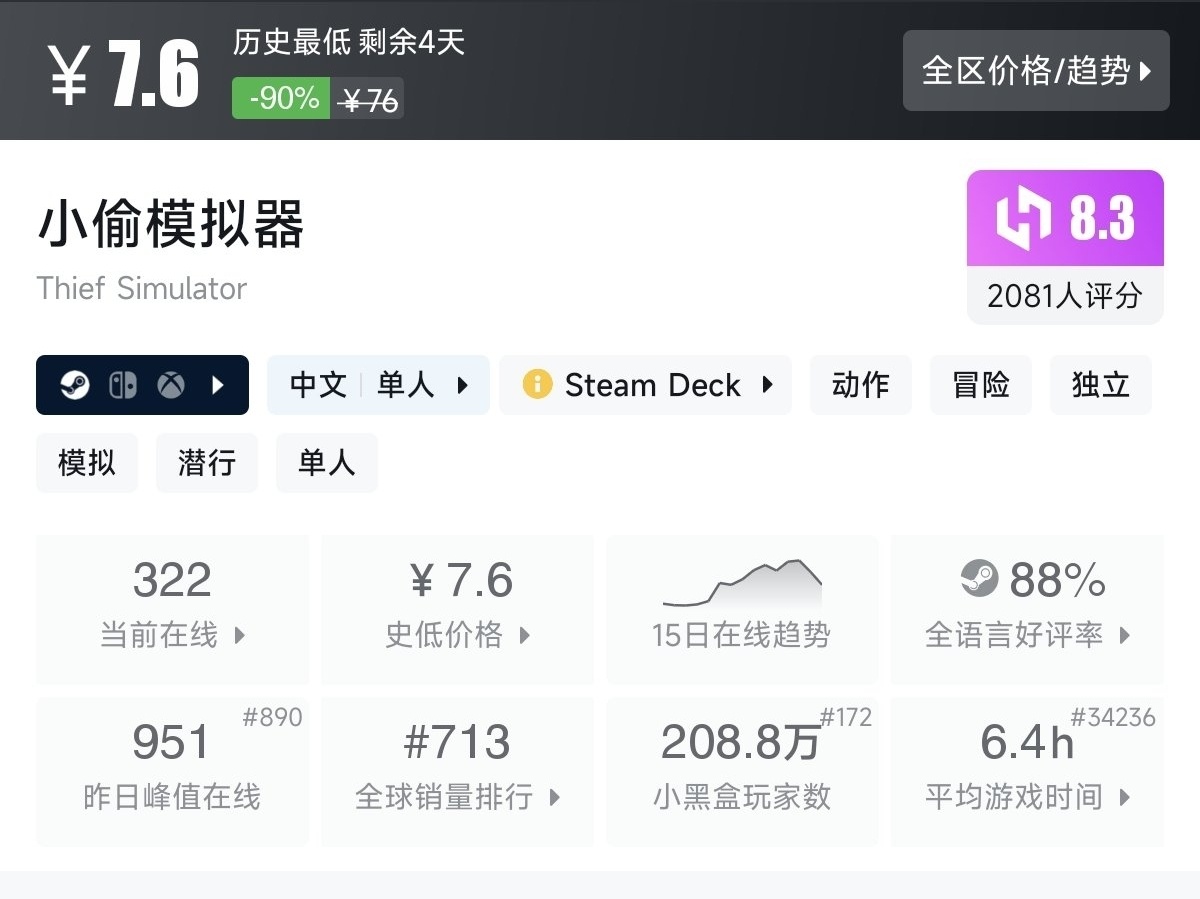Click the #34236 playtime rank label
The width and height of the screenshot is (1200, 899).
tap(1113, 717)
